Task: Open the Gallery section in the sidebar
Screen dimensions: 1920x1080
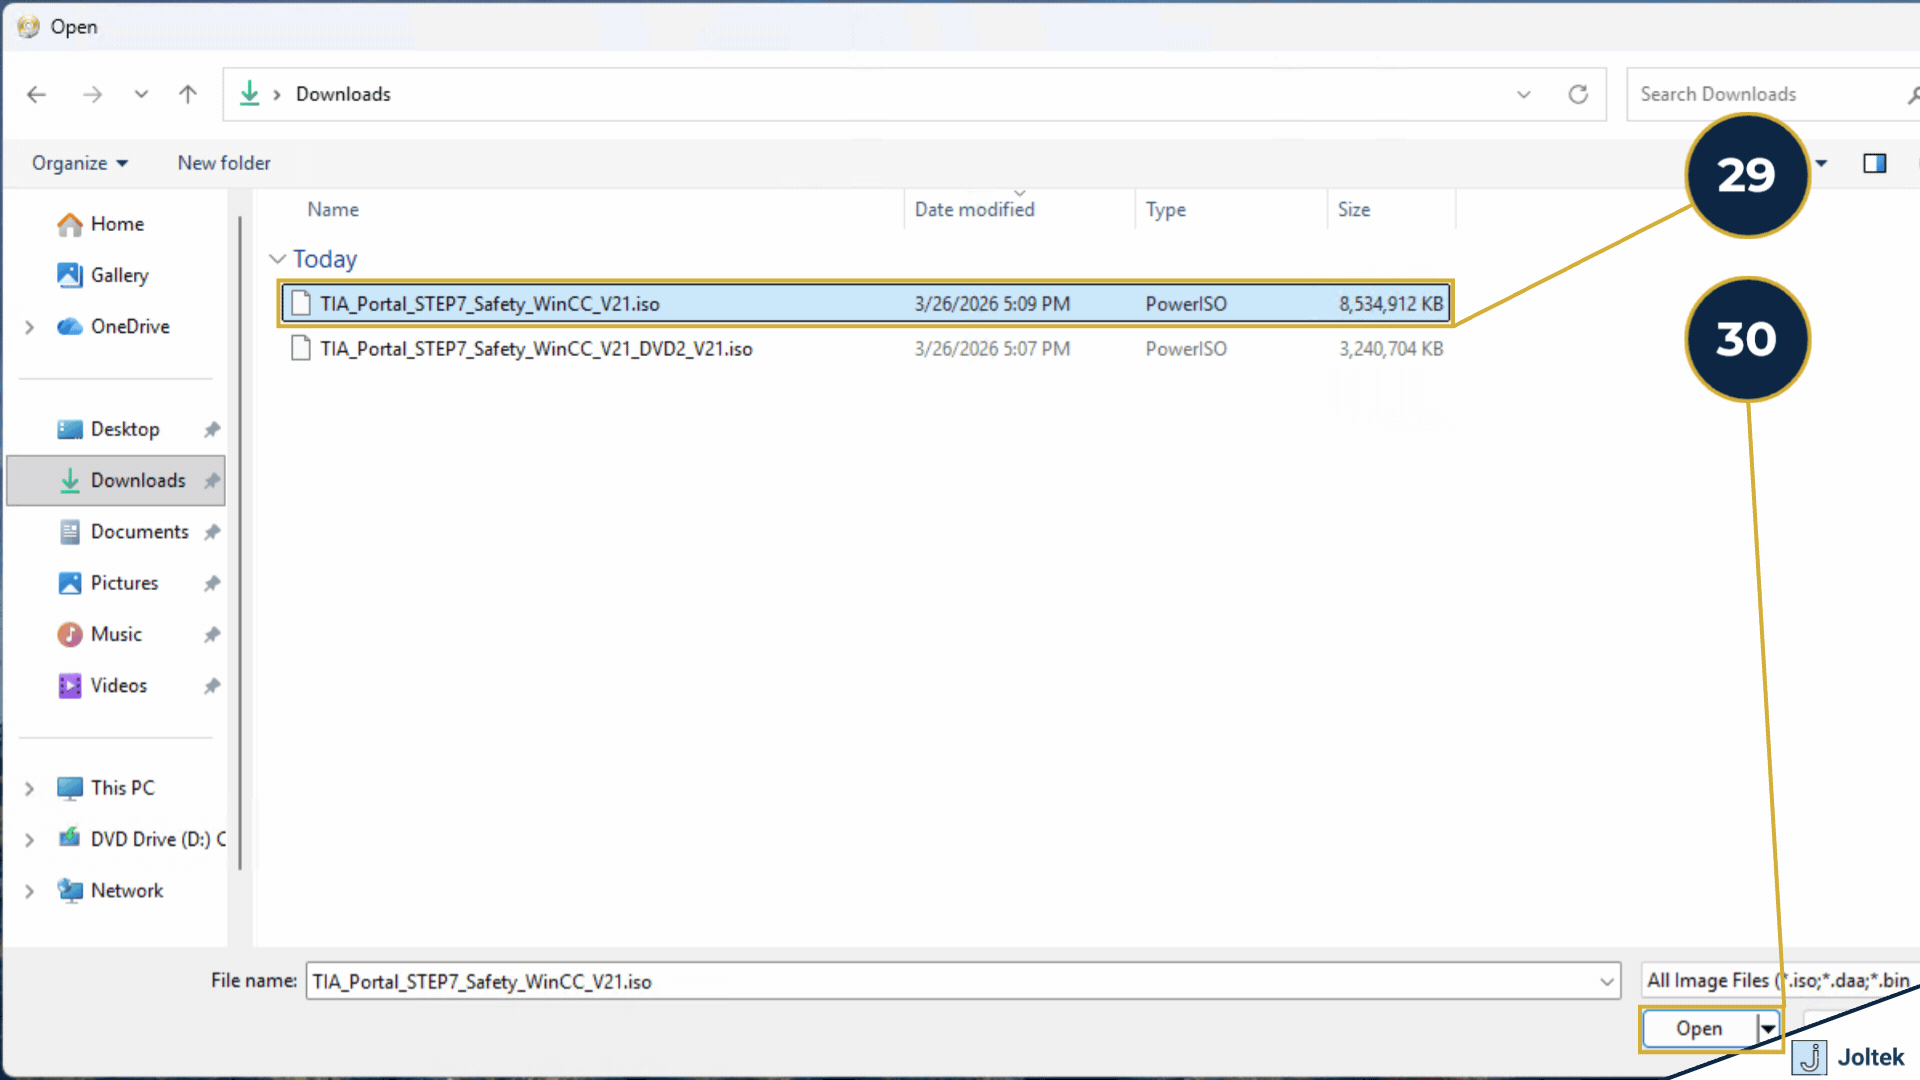Action: (x=119, y=275)
